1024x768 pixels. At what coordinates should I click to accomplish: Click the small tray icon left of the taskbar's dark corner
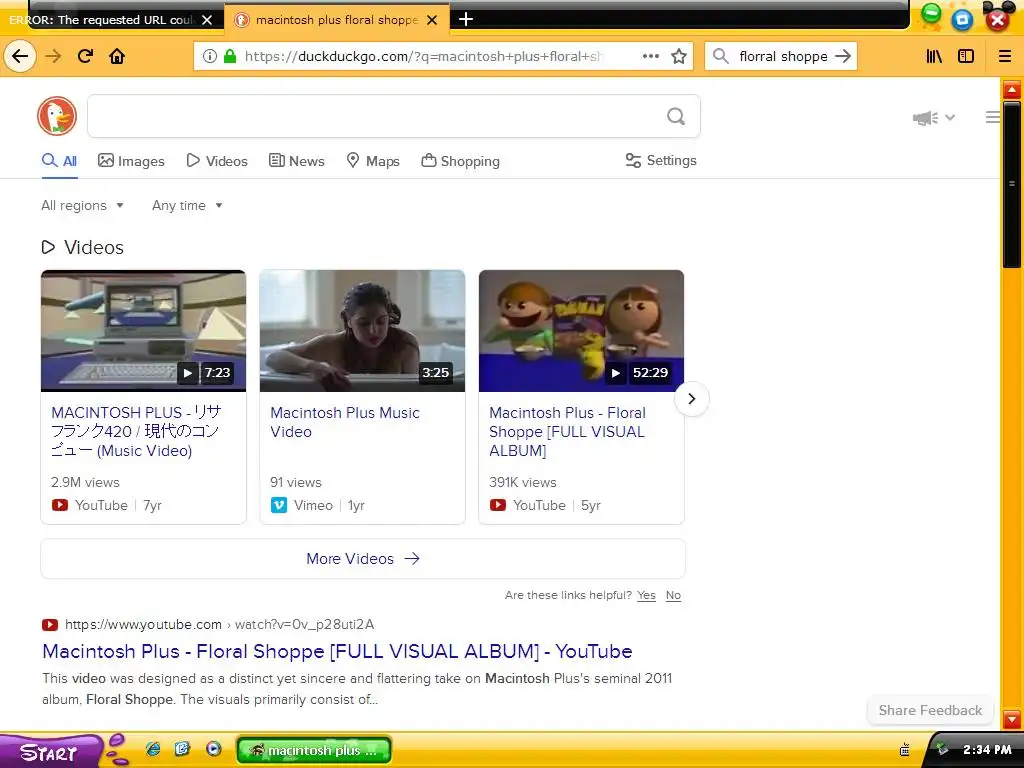[x=904, y=750]
